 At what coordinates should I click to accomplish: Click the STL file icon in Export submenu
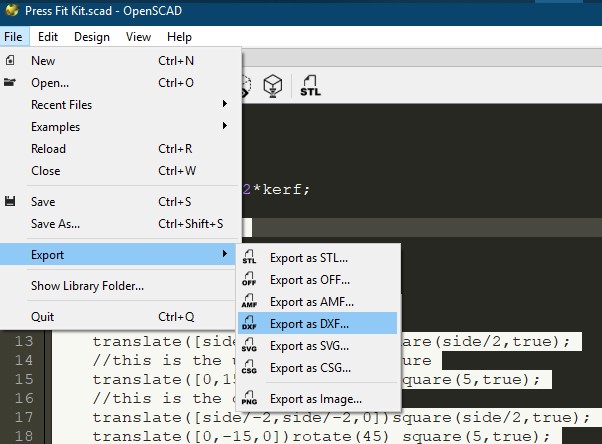coord(249,257)
